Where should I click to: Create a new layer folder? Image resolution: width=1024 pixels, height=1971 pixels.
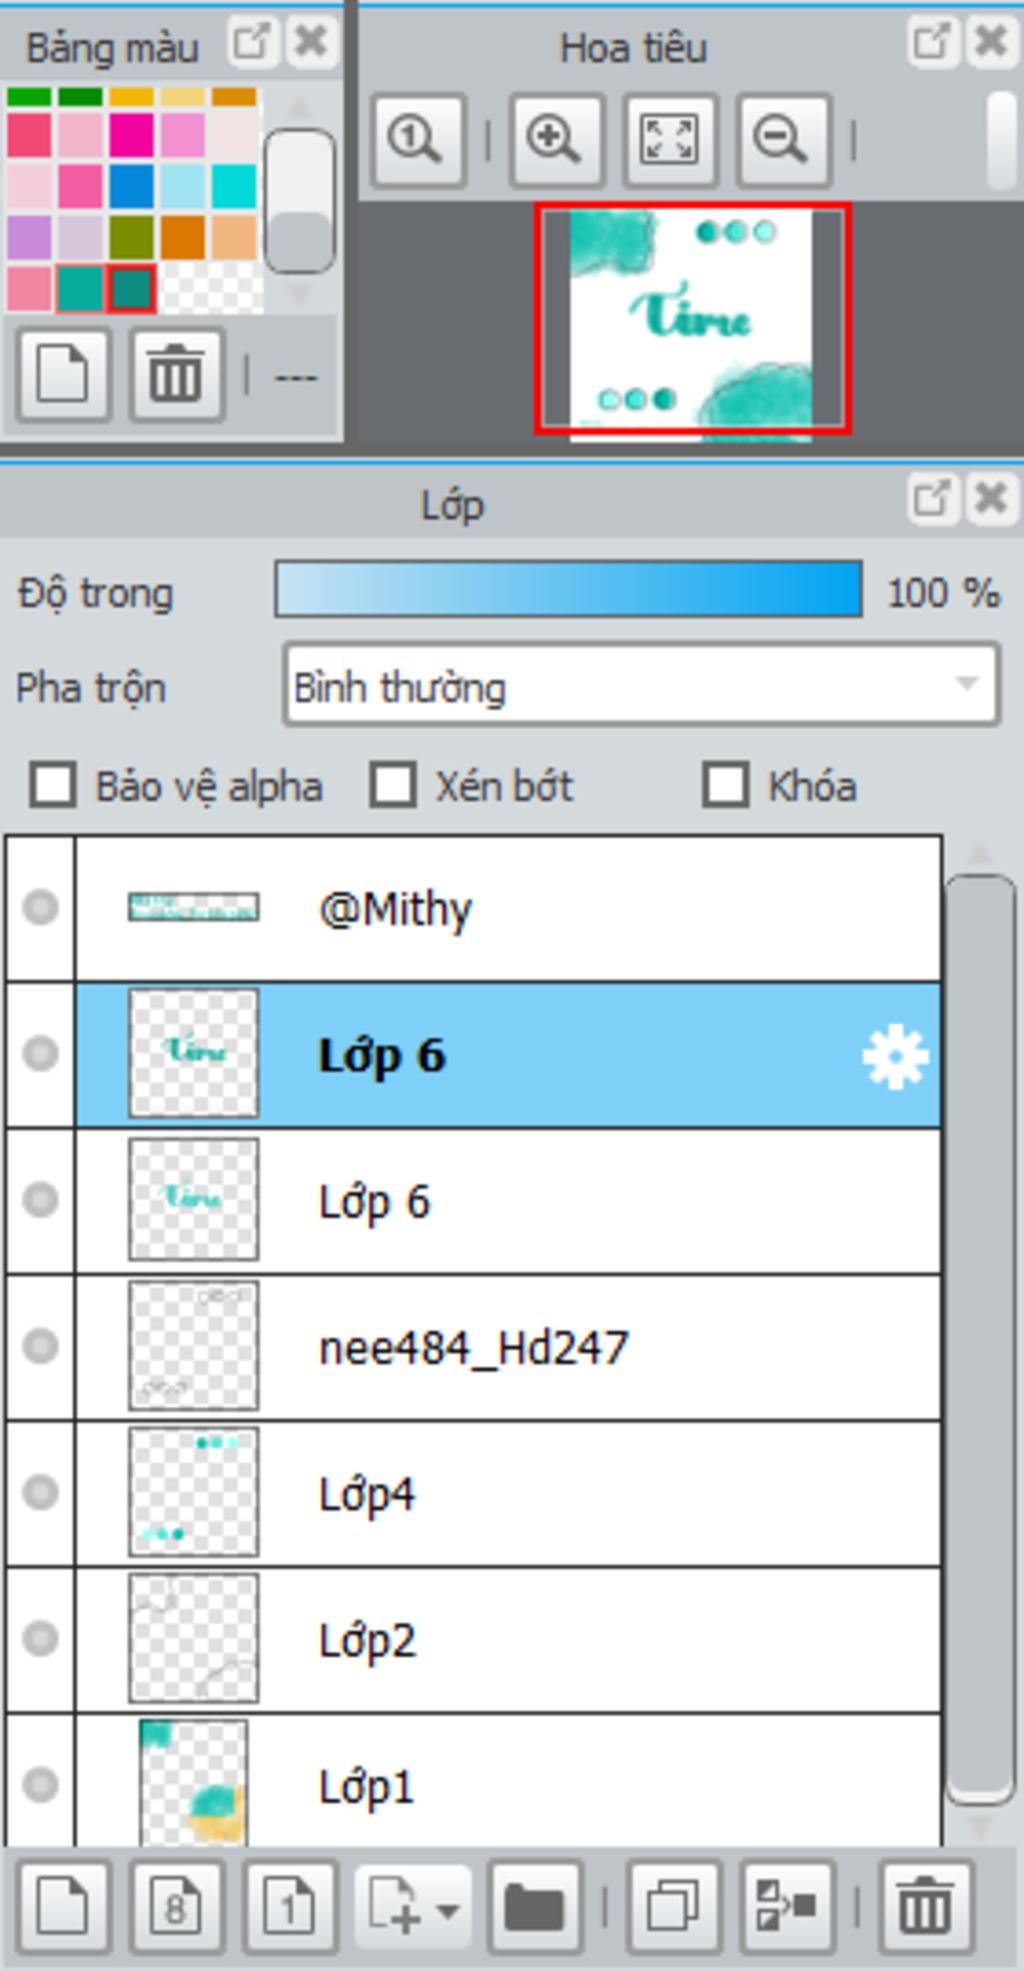pos(535,1907)
